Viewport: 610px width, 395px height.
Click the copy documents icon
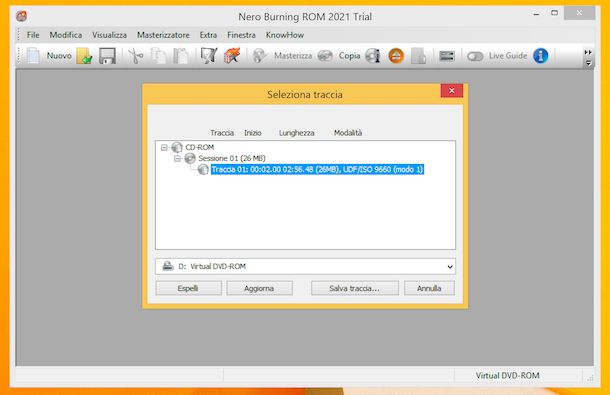(x=158, y=56)
